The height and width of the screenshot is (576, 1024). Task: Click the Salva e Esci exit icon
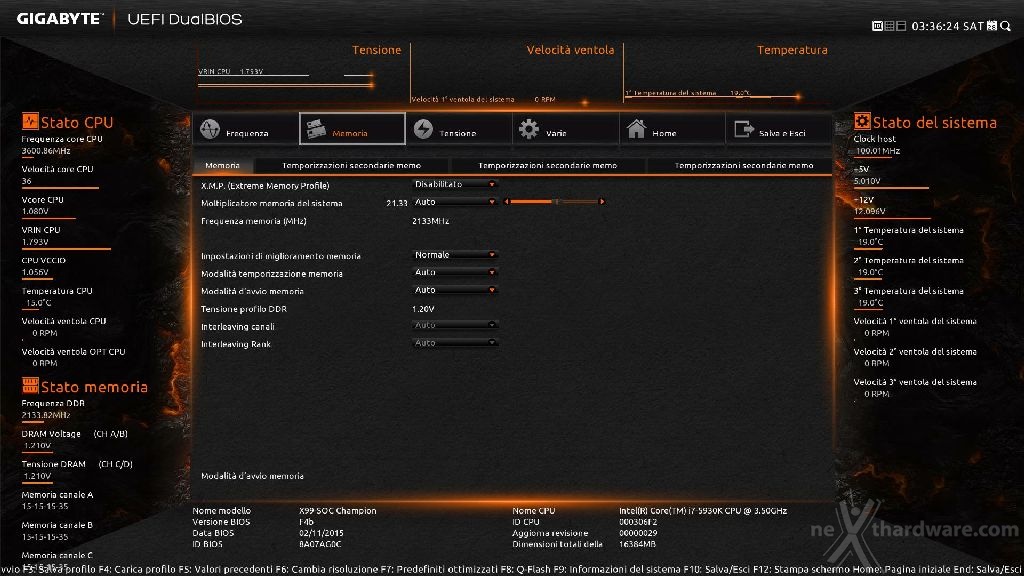point(744,129)
